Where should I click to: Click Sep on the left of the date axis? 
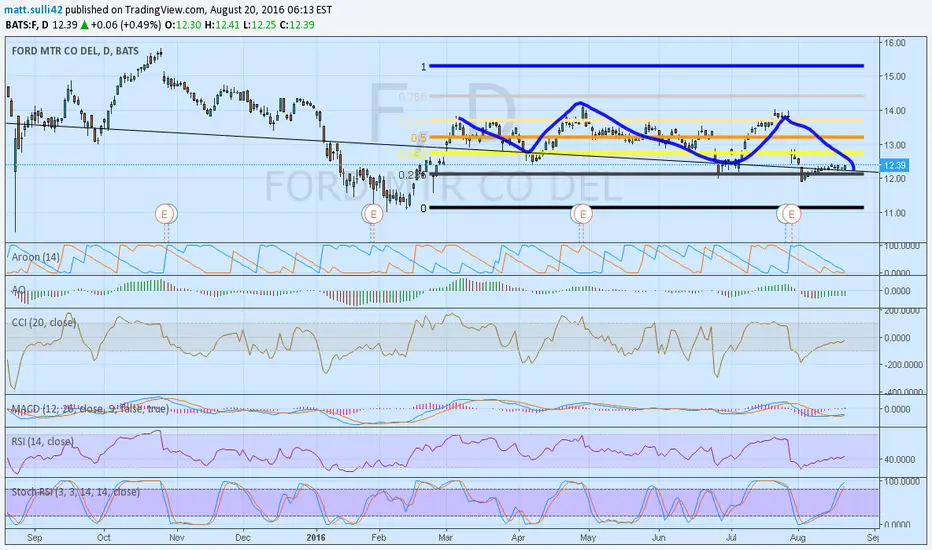(x=34, y=538)
